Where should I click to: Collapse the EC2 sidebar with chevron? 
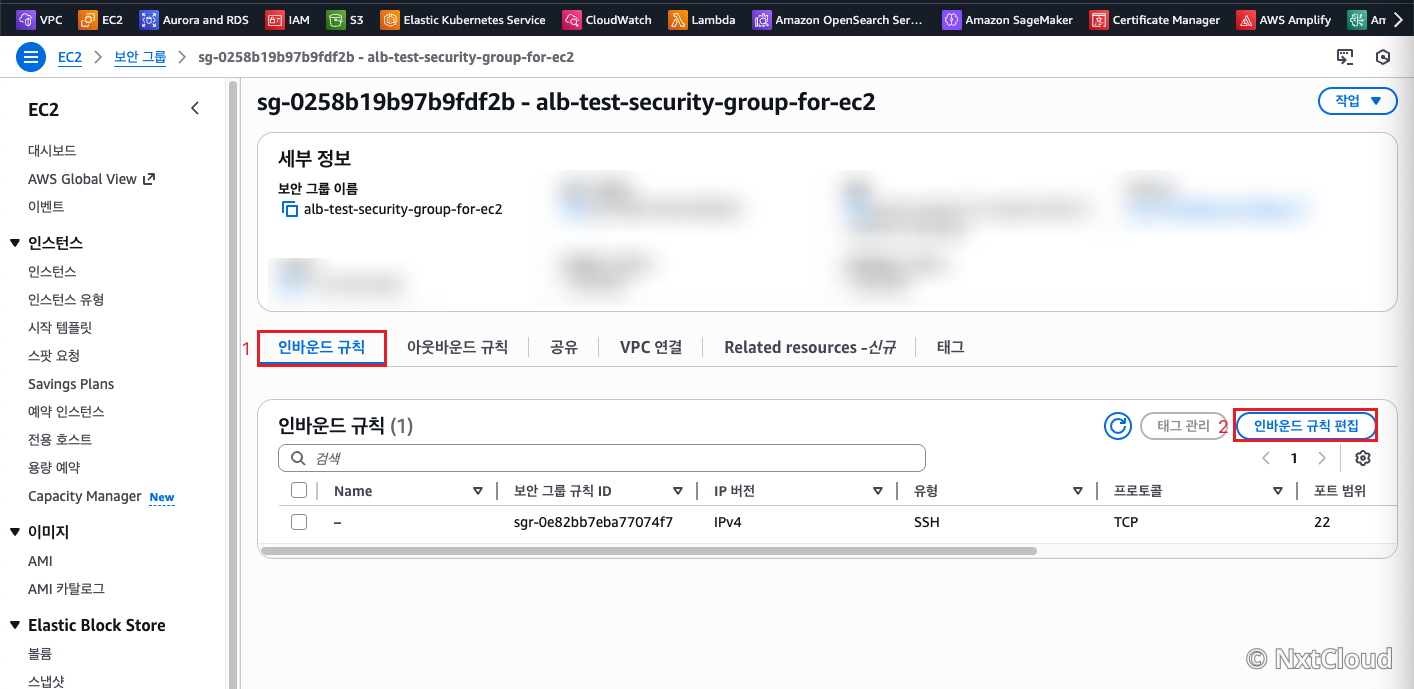(x=195, y=109)
